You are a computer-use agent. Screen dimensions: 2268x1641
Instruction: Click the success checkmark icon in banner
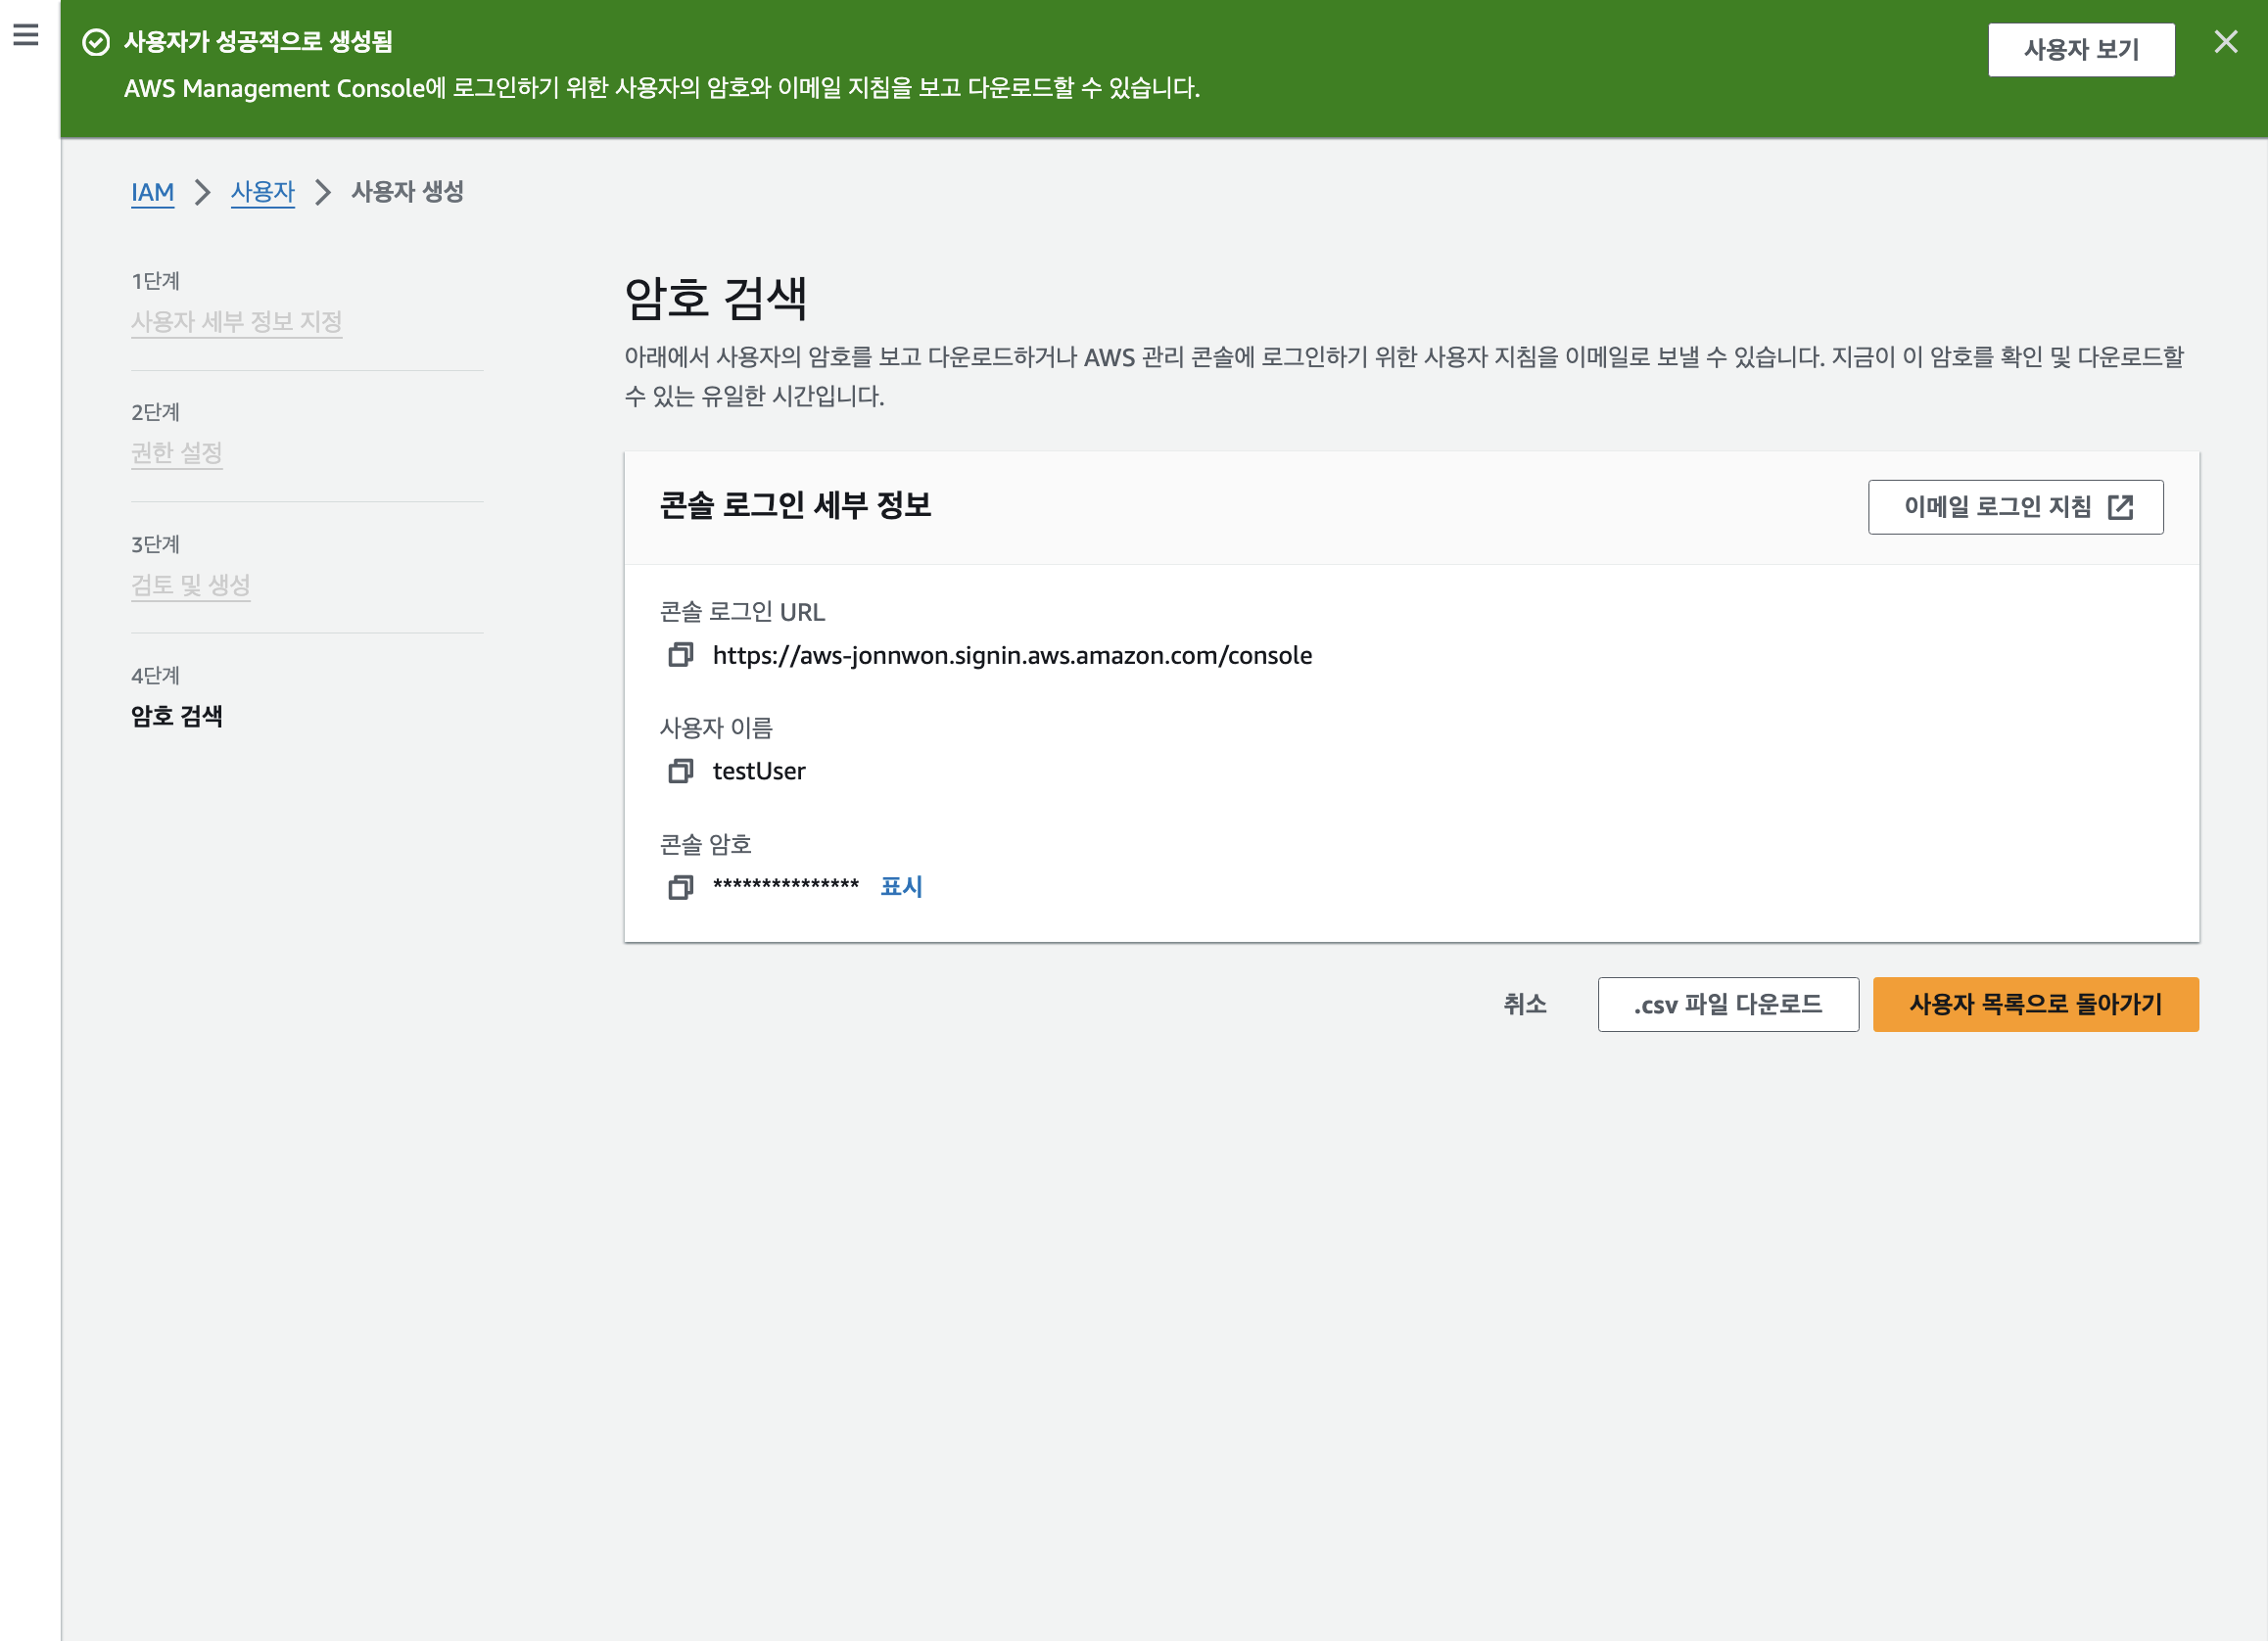[96, 42]
